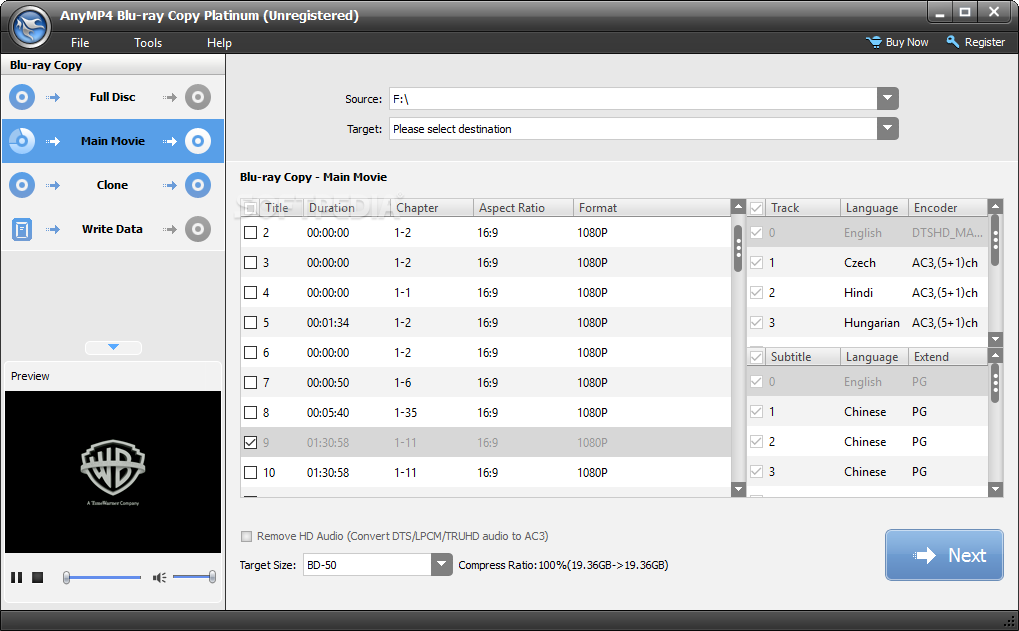This screenshot has width=1019, height=631.
Task: Click the Buy Now shopping cart icon
Action: 873,42
